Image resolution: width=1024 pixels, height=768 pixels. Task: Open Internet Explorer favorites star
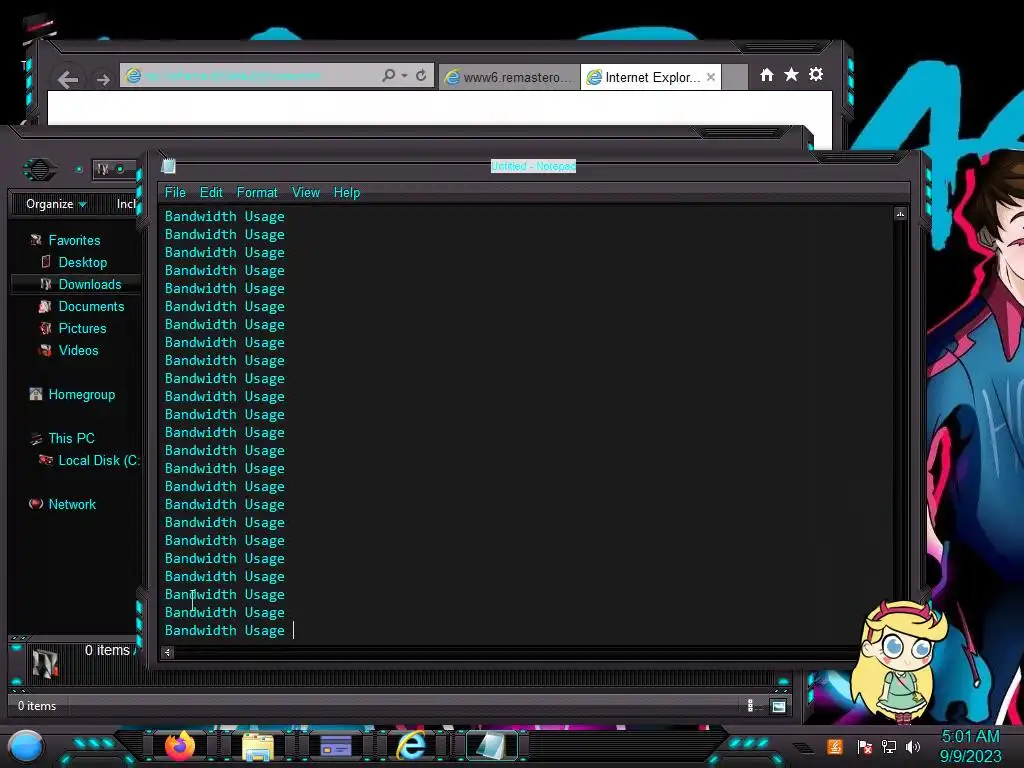point(791,74)
